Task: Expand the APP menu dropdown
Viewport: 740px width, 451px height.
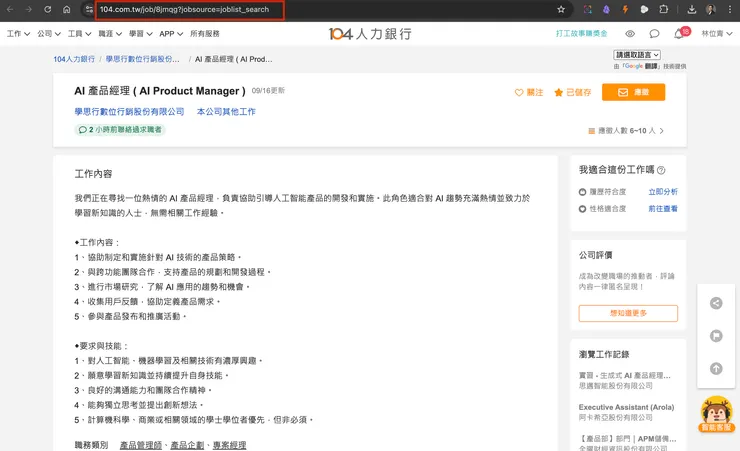Action: [171, 33]
